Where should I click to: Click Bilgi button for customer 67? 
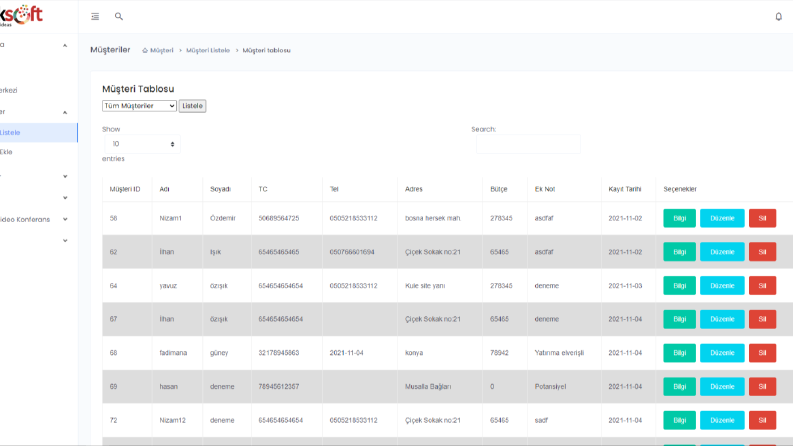pyautogui.click(x=679, y=319)
